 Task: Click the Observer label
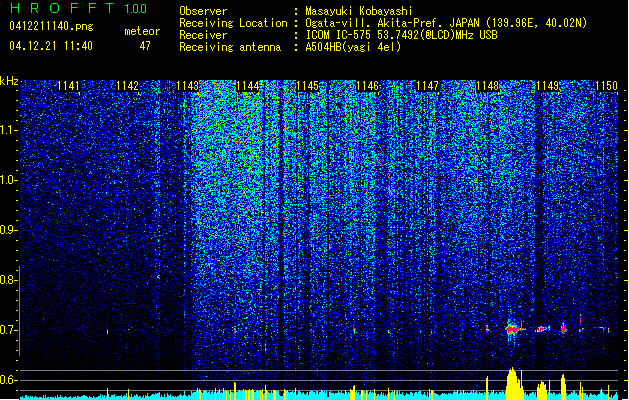203,11
